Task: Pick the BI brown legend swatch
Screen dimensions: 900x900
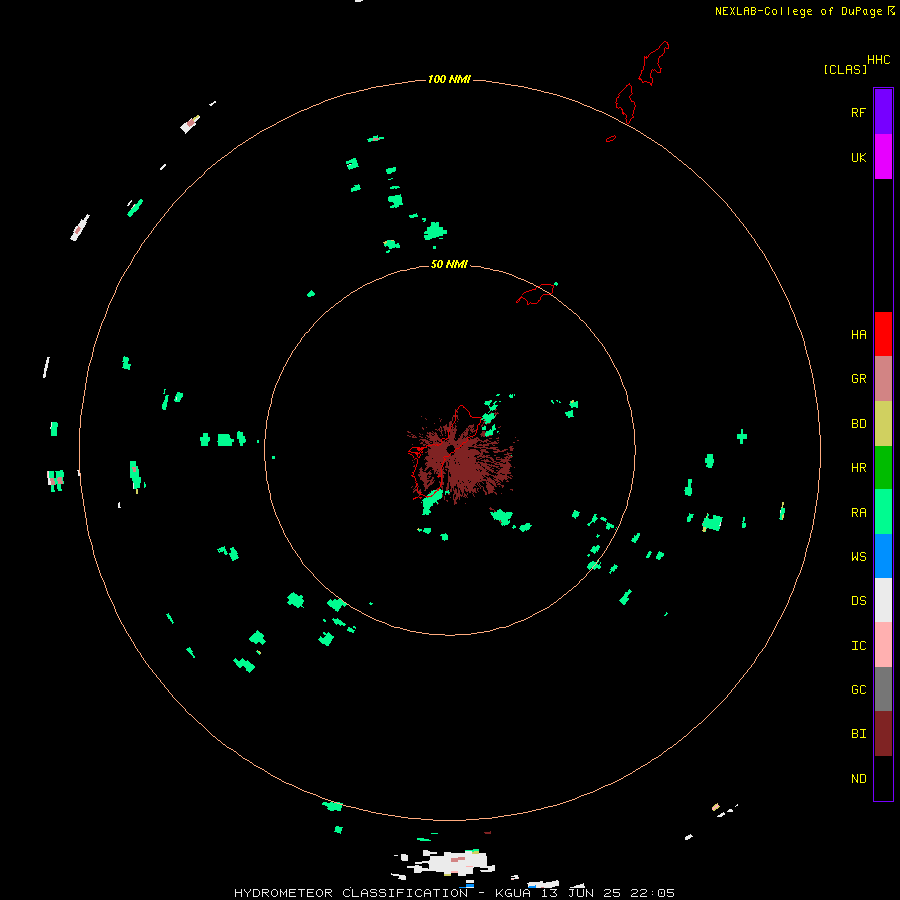Action: point(883,734)
